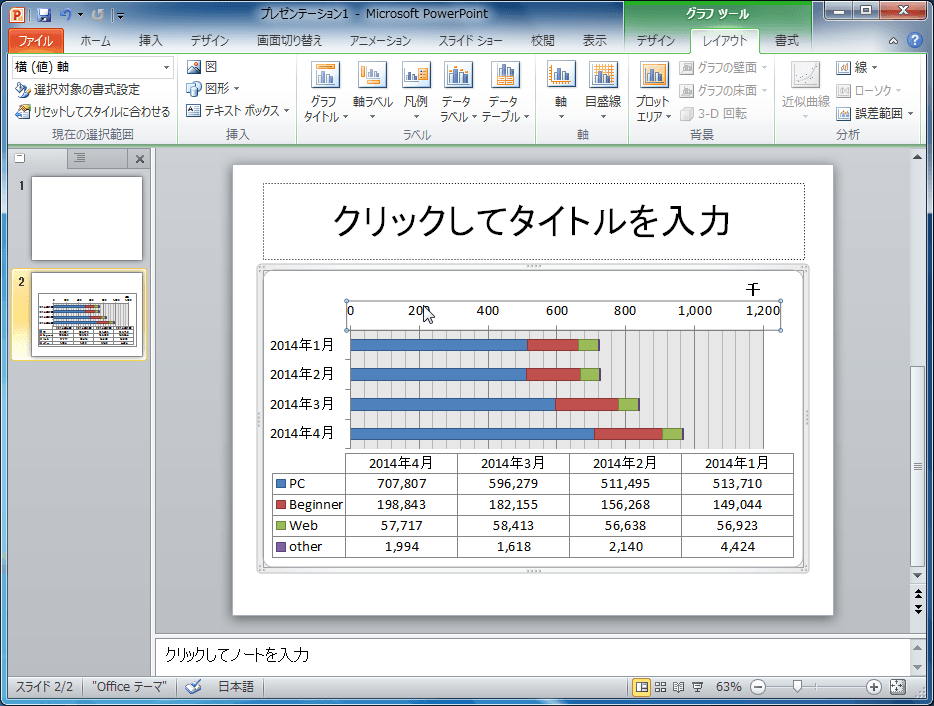This screenshot has width=934, height=706.
Task: Click the zoom slider handle
Action: pos(797,687)
